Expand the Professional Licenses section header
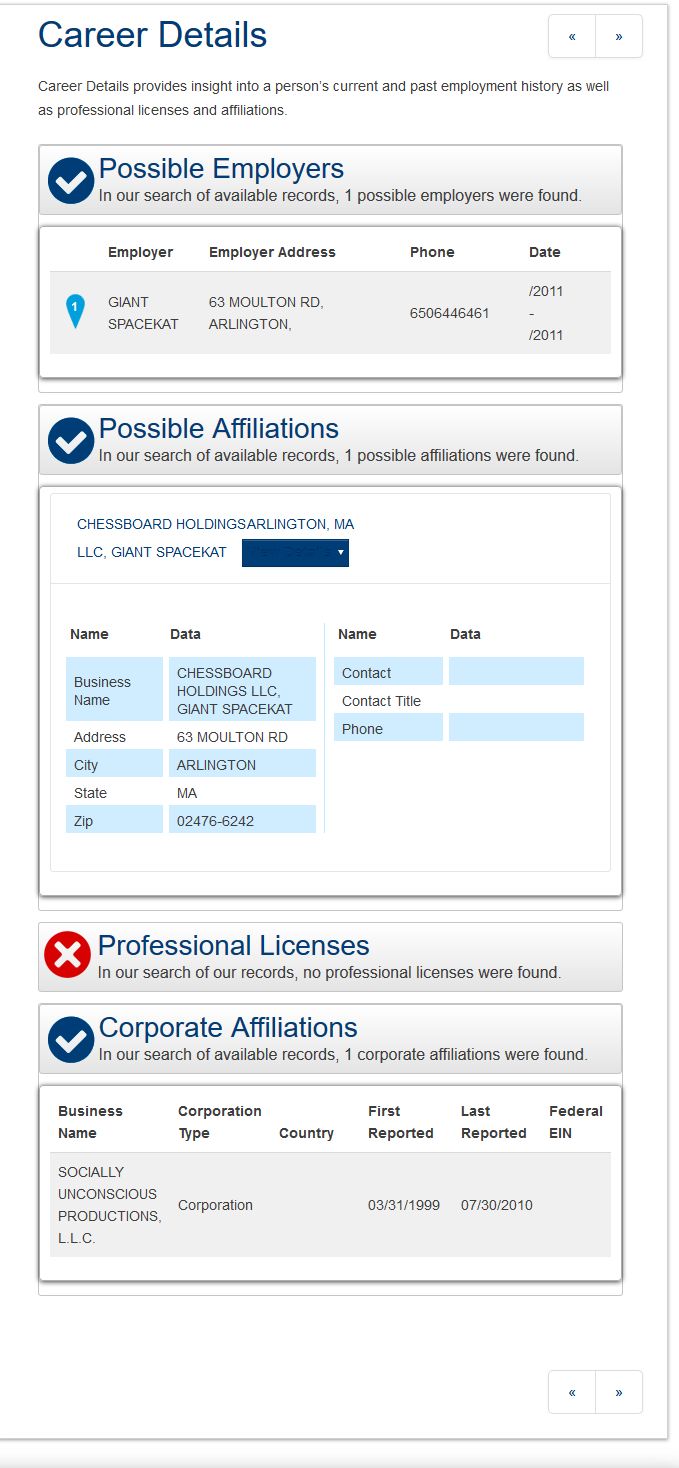This screenshot has width=679, height=1468. point(330,957)
